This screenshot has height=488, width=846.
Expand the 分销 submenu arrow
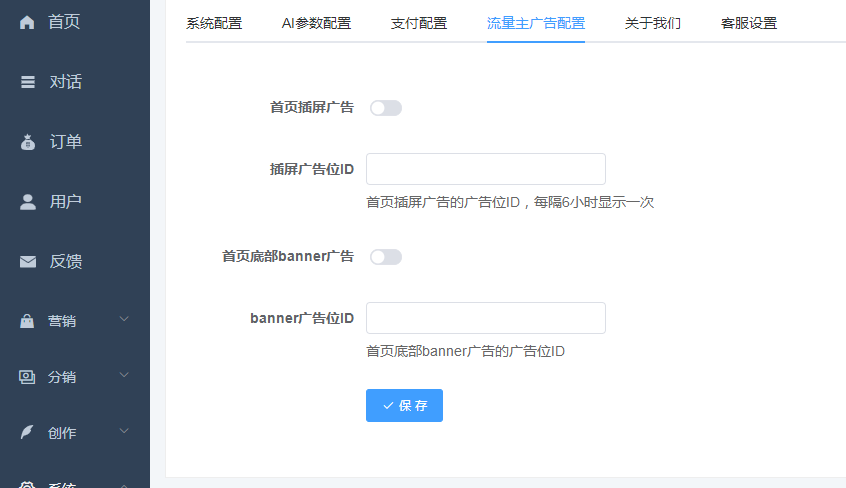click(124, 376)
